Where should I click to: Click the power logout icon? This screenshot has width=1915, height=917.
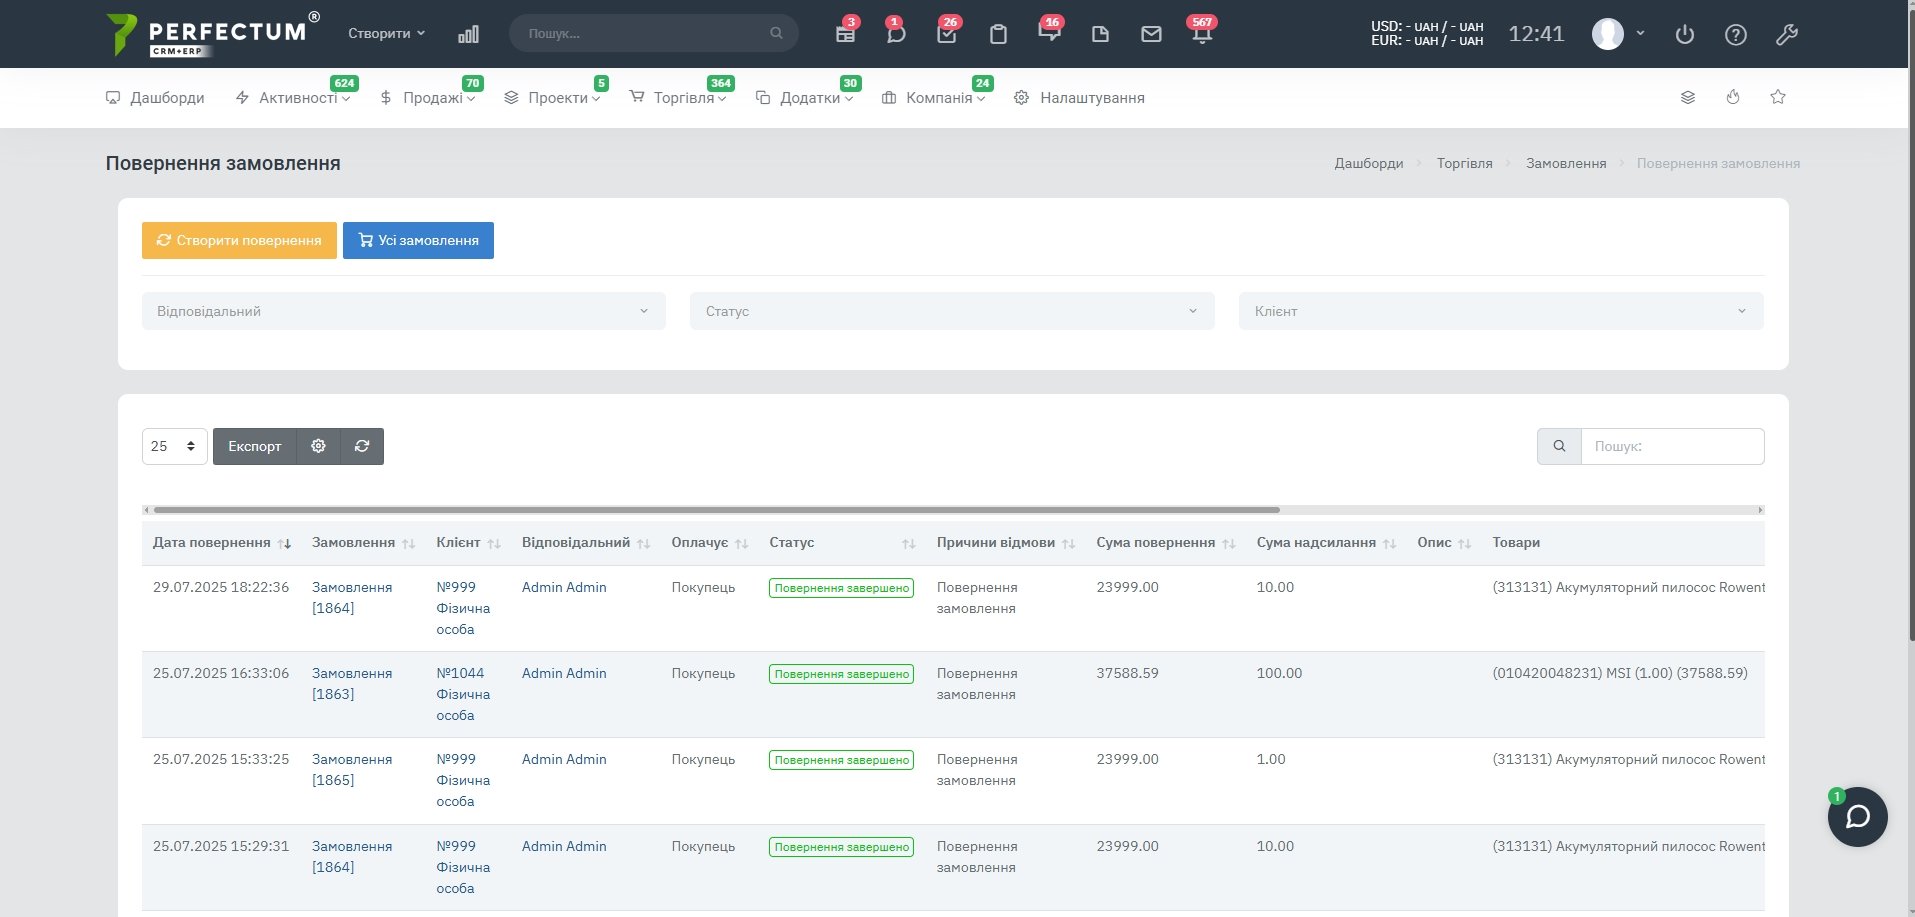coord(1685,35)
